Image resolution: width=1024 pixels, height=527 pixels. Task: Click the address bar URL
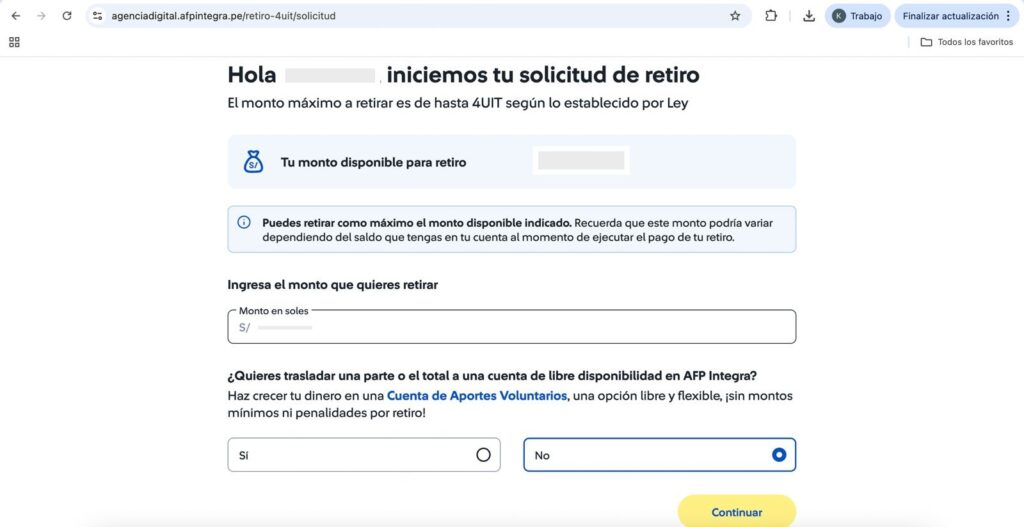(x=223, y=16)
